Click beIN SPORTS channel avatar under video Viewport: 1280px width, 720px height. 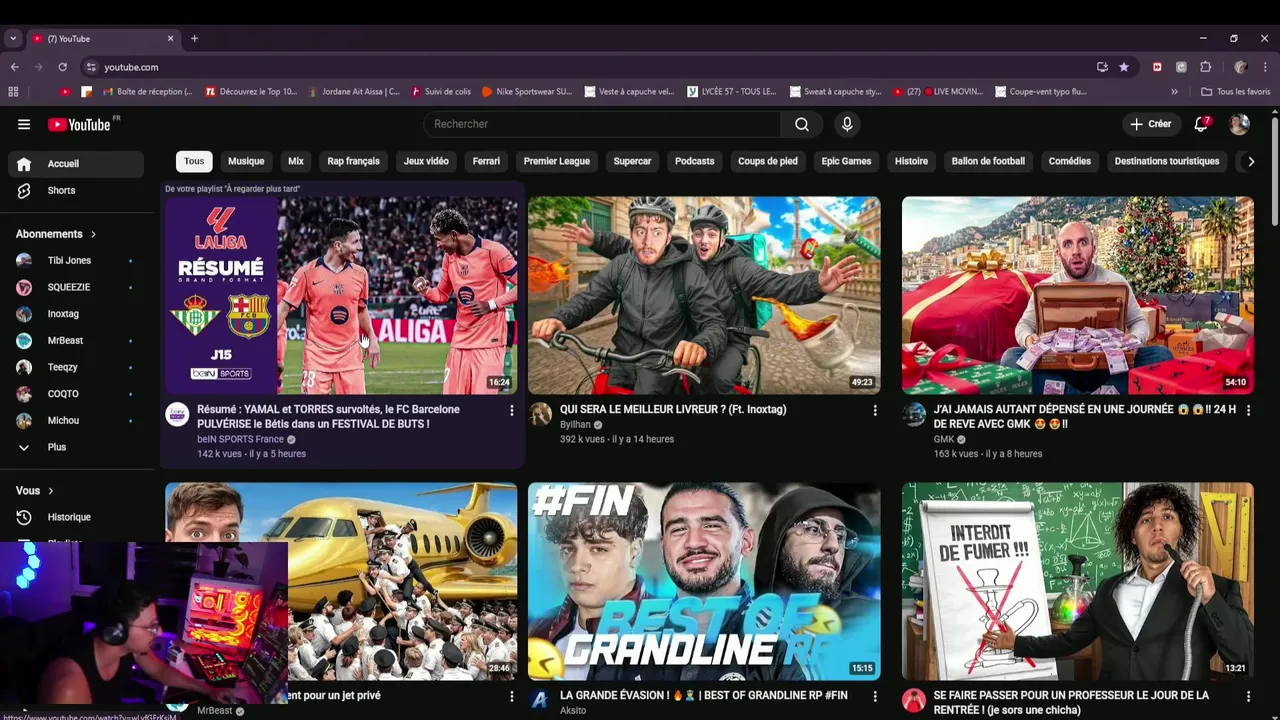[177, 415]
